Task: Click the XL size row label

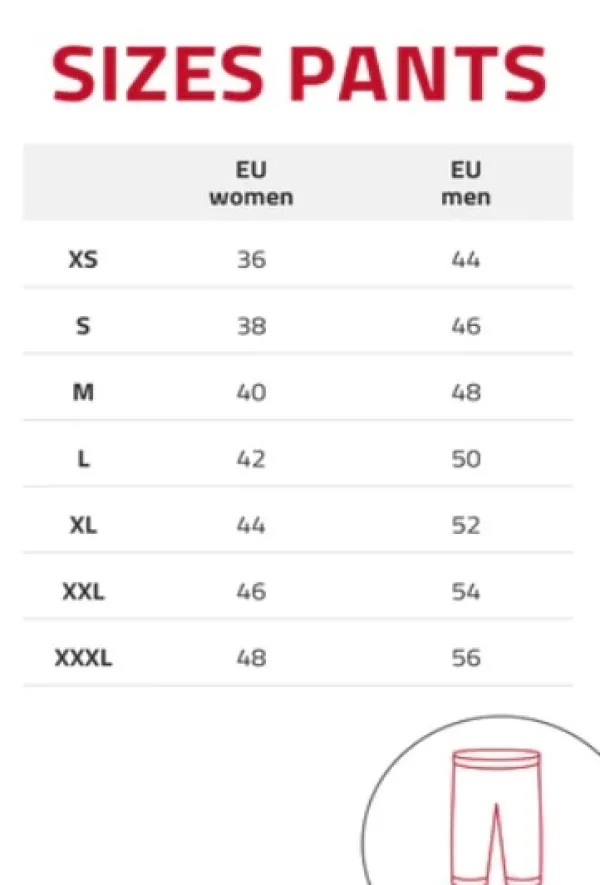Action: 83,525
